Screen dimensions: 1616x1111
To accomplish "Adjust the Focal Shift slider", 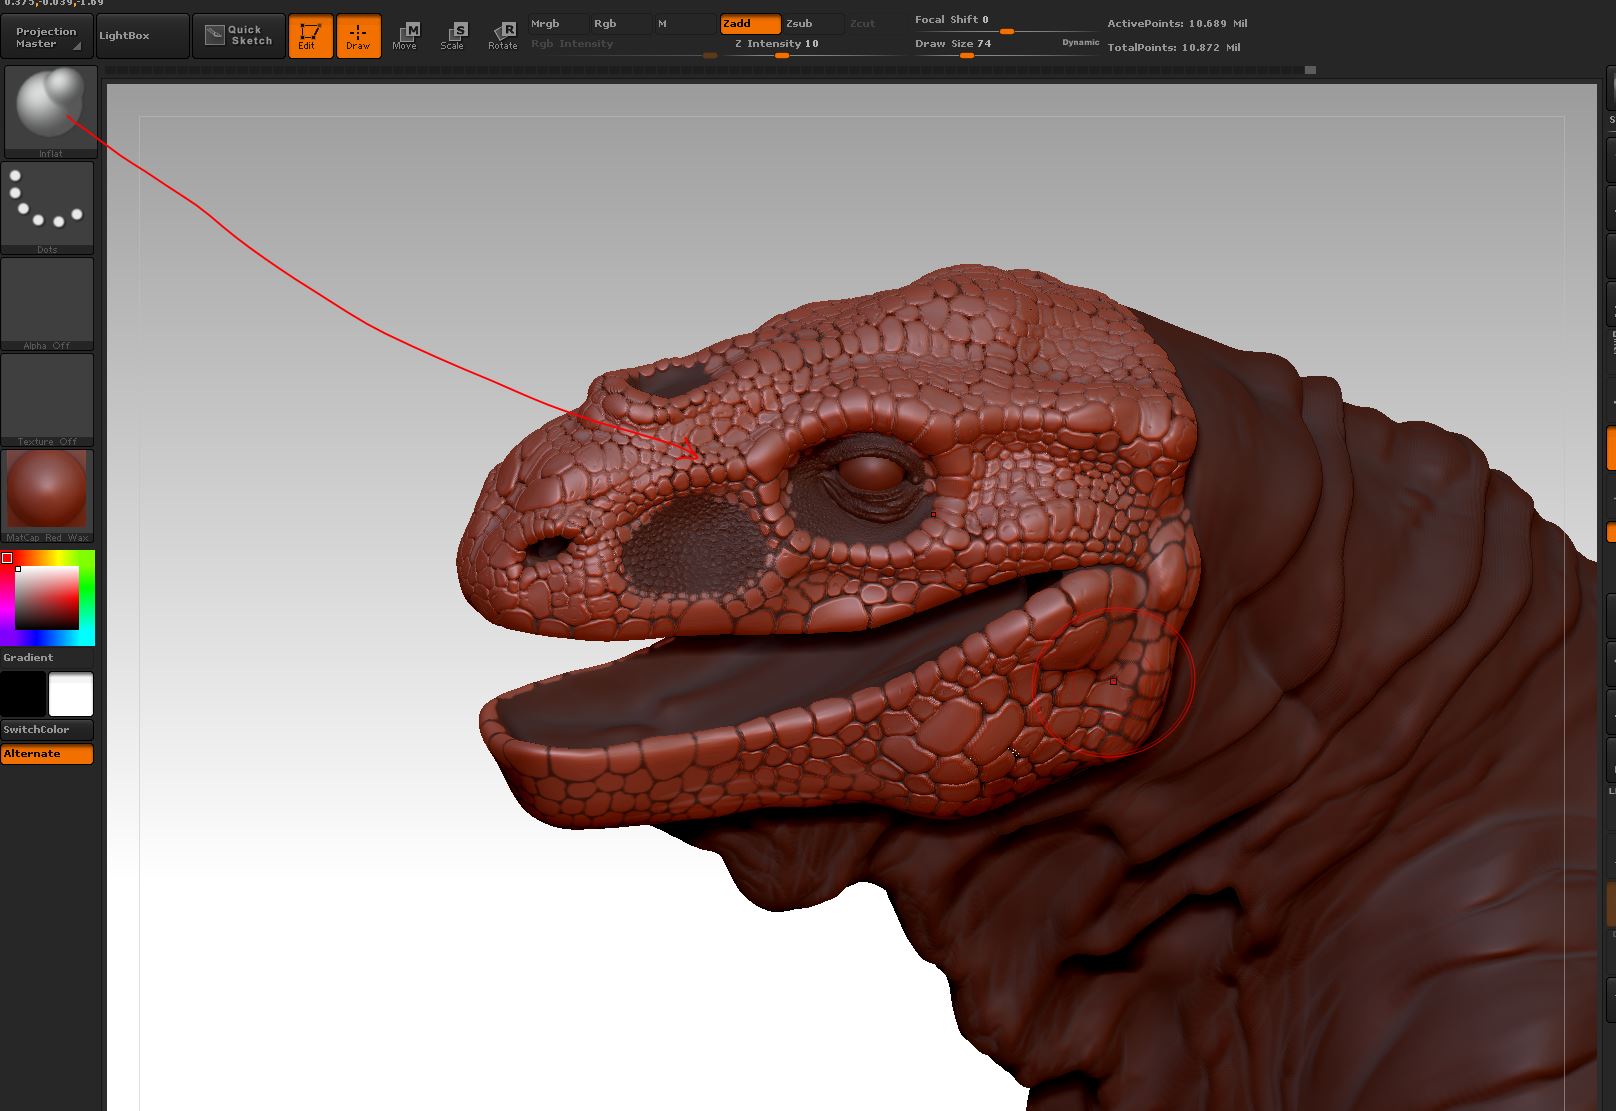I will 1006,24.
